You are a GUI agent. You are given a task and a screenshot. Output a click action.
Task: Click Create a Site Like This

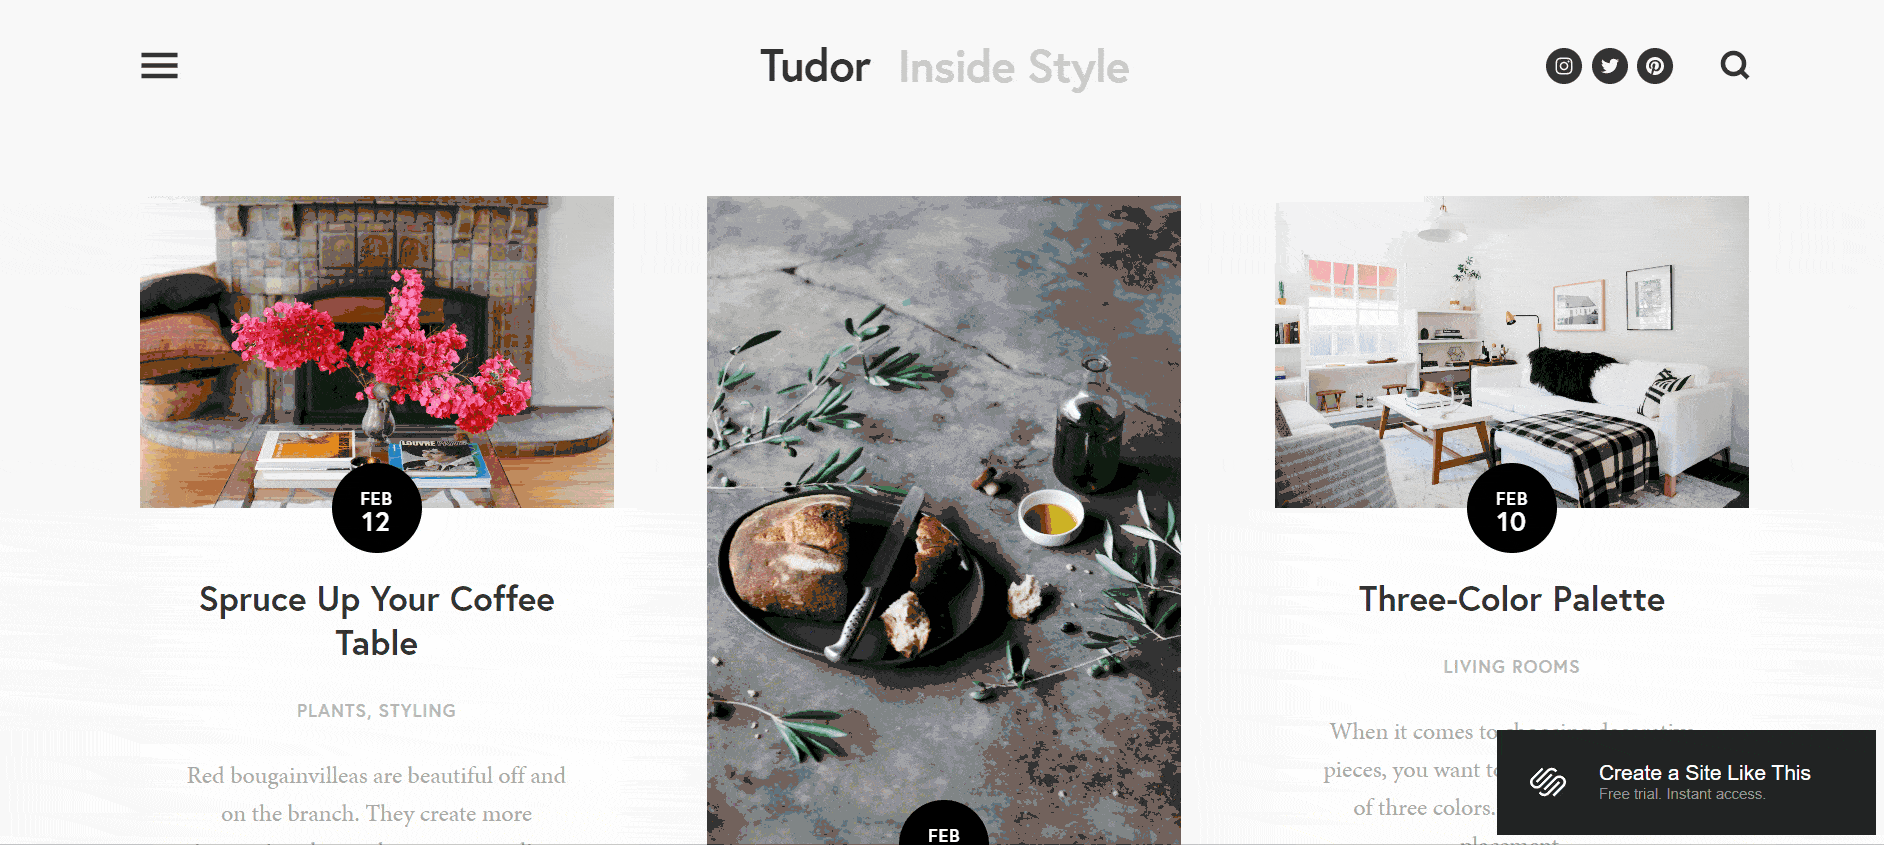(1704, 773)
